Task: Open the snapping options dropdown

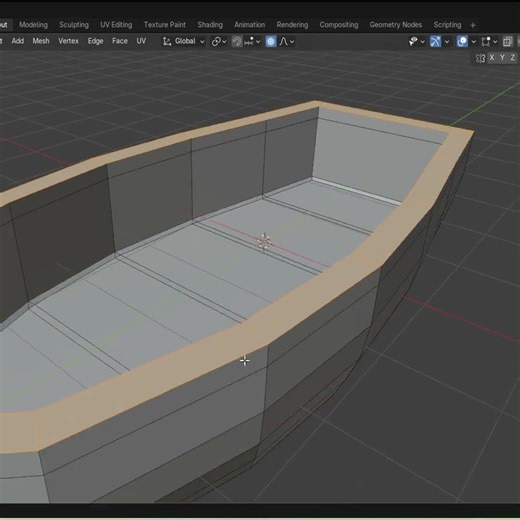Action: (252, 42)
